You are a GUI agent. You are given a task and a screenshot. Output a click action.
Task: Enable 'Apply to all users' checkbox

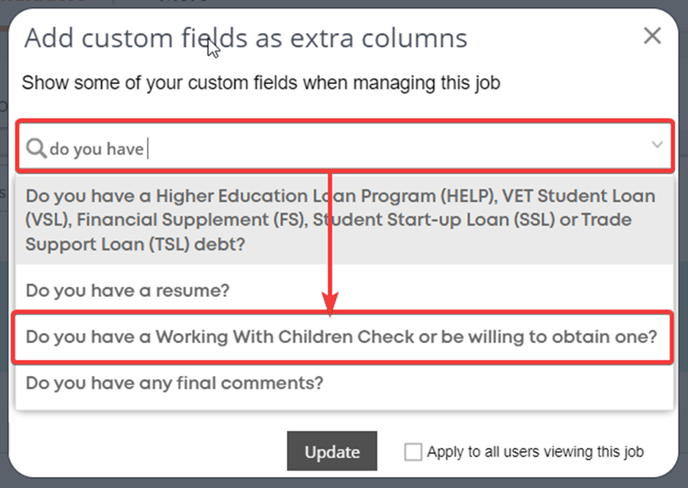coord(413,452)
